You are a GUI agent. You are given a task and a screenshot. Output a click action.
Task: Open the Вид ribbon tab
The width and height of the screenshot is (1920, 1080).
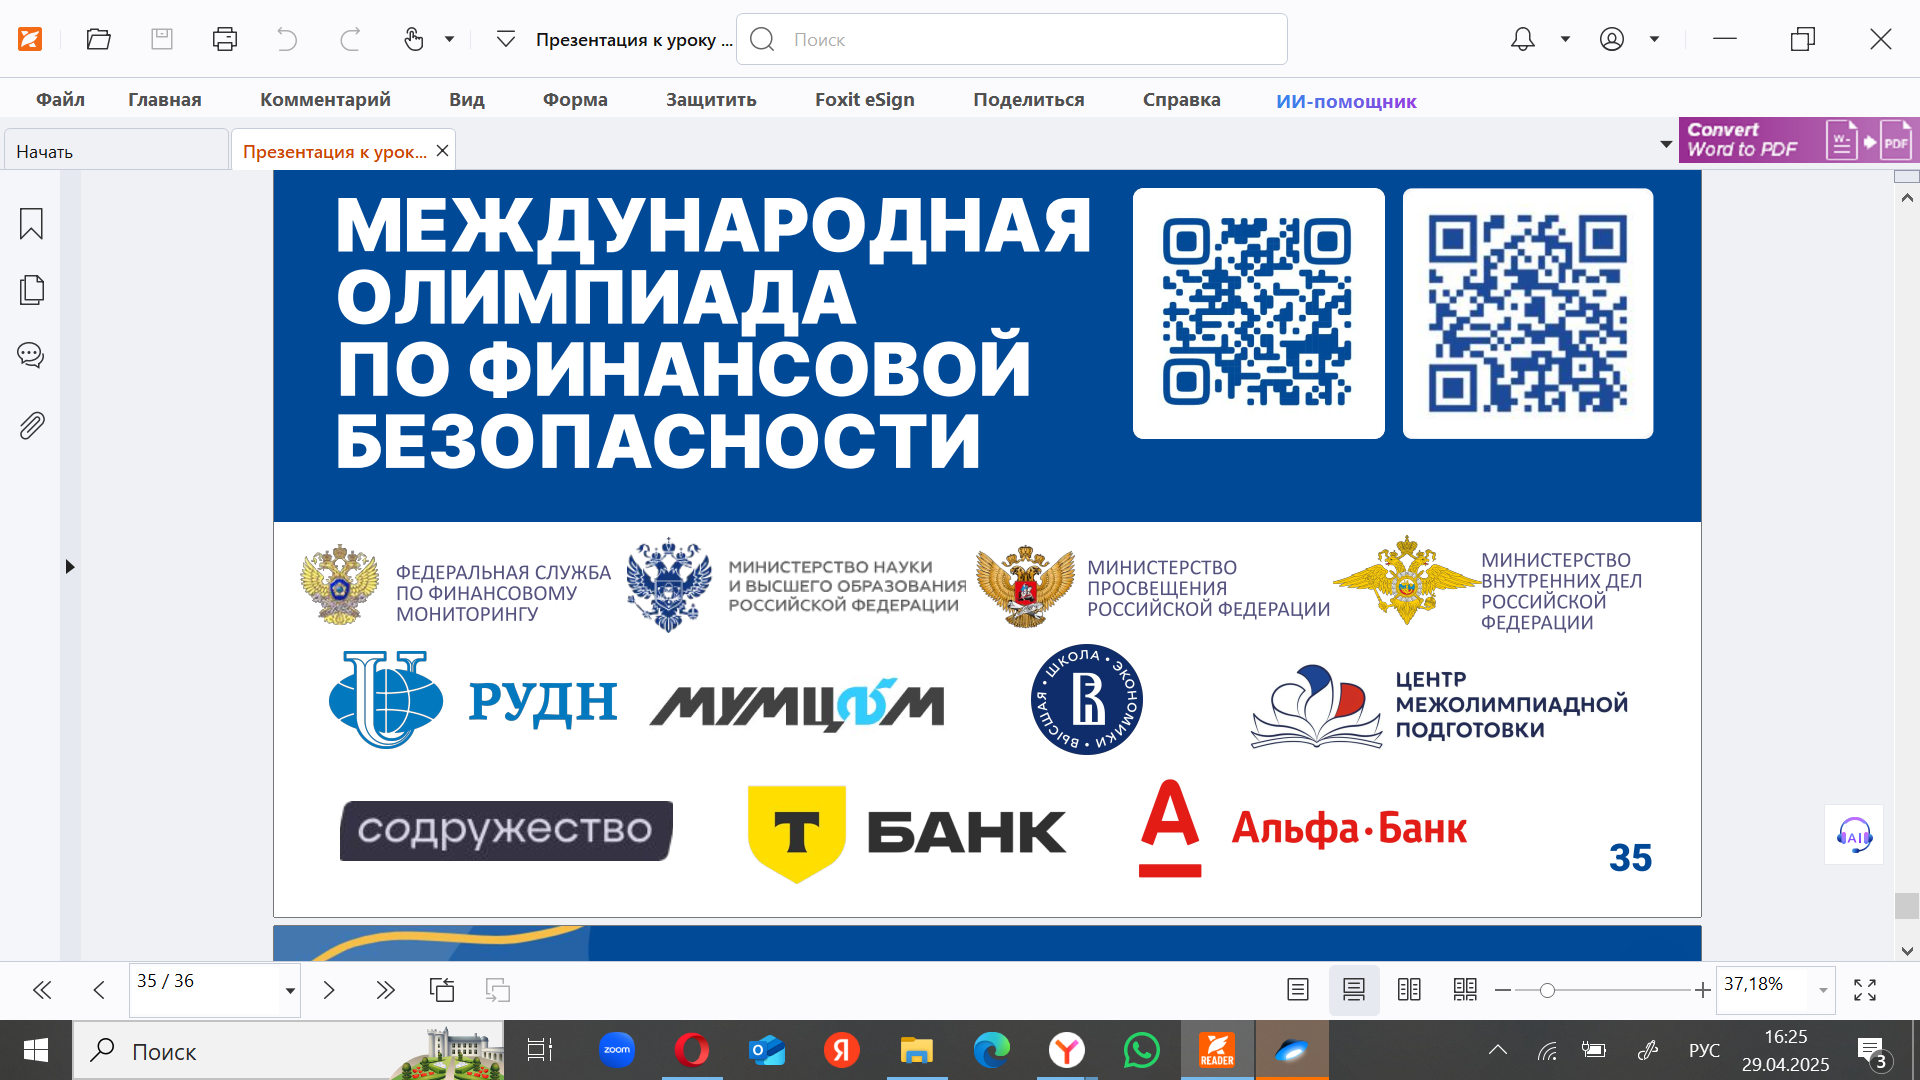coord(466,100)
